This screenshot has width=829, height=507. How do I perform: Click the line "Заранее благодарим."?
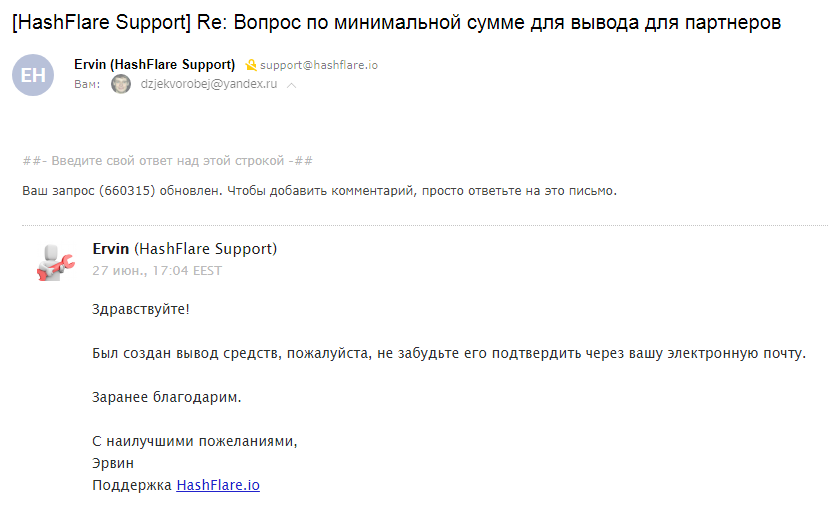(167, 397)
